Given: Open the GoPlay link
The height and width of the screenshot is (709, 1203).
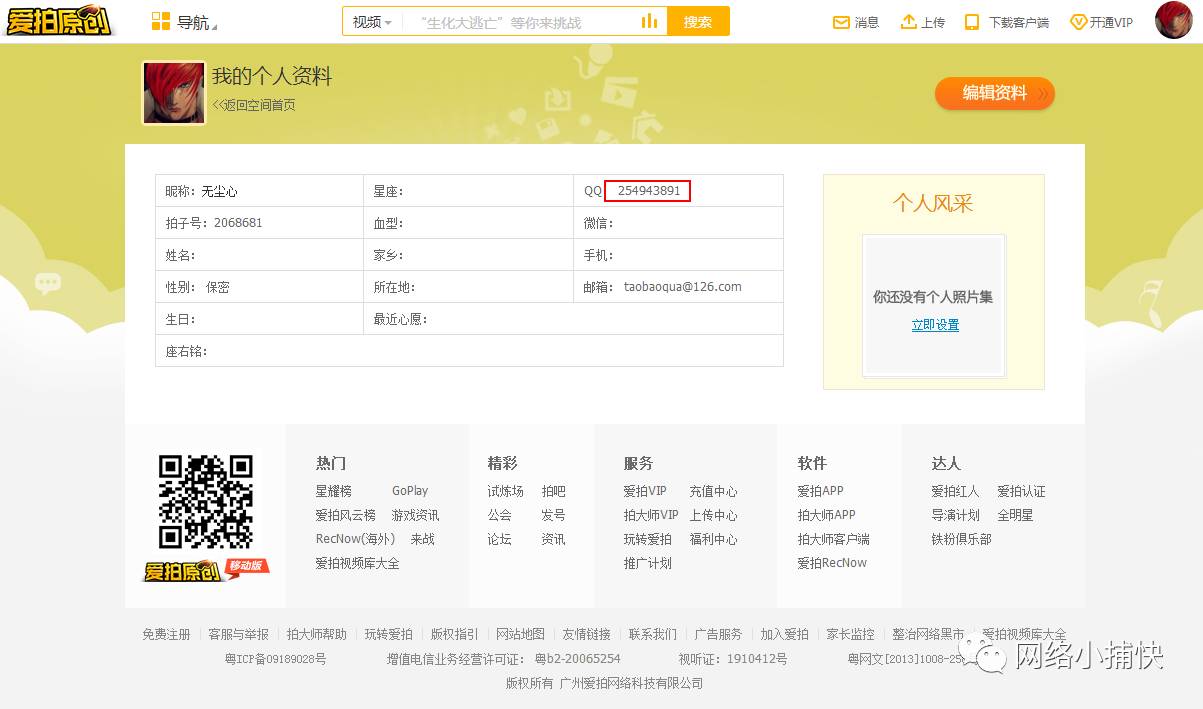Looking at the screenshot, I should tap(410, 491).
